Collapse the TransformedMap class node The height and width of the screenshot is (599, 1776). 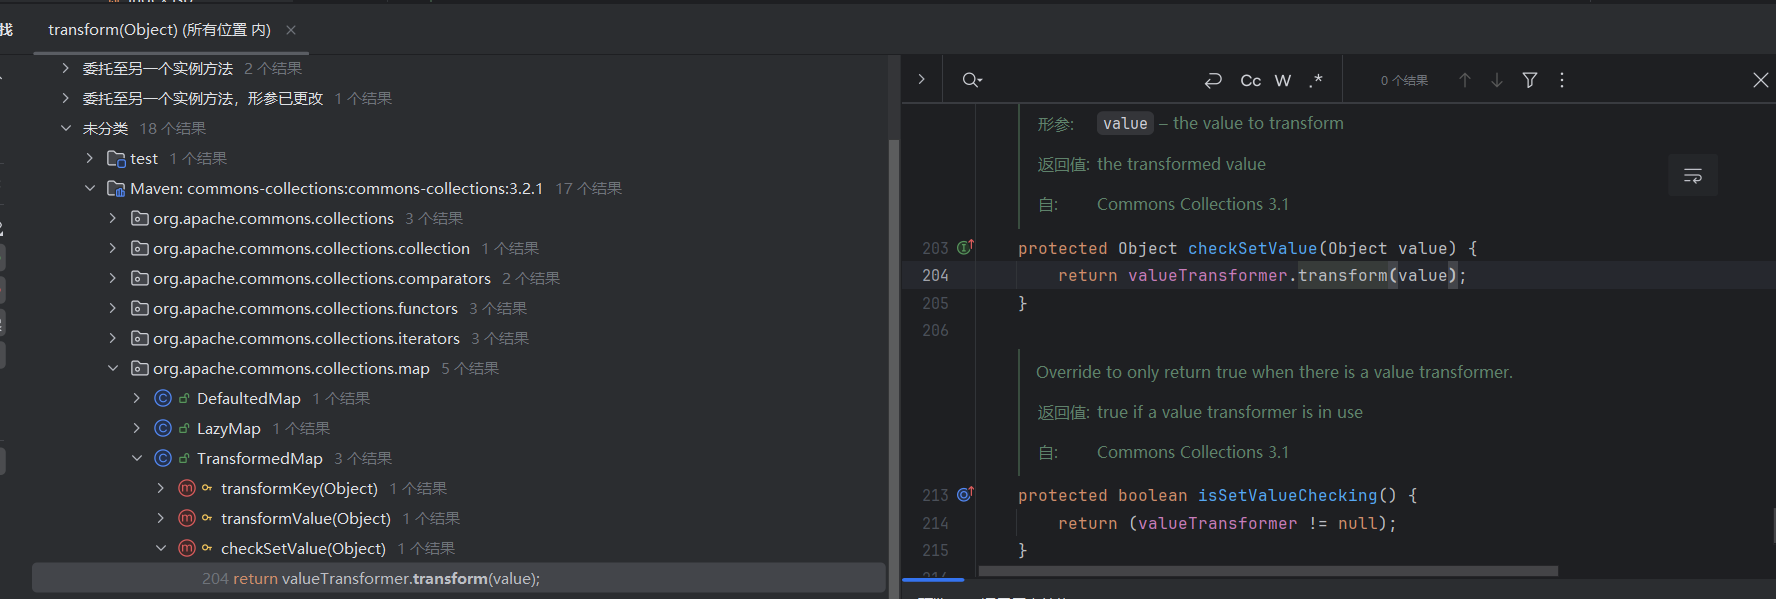[137, 458]
